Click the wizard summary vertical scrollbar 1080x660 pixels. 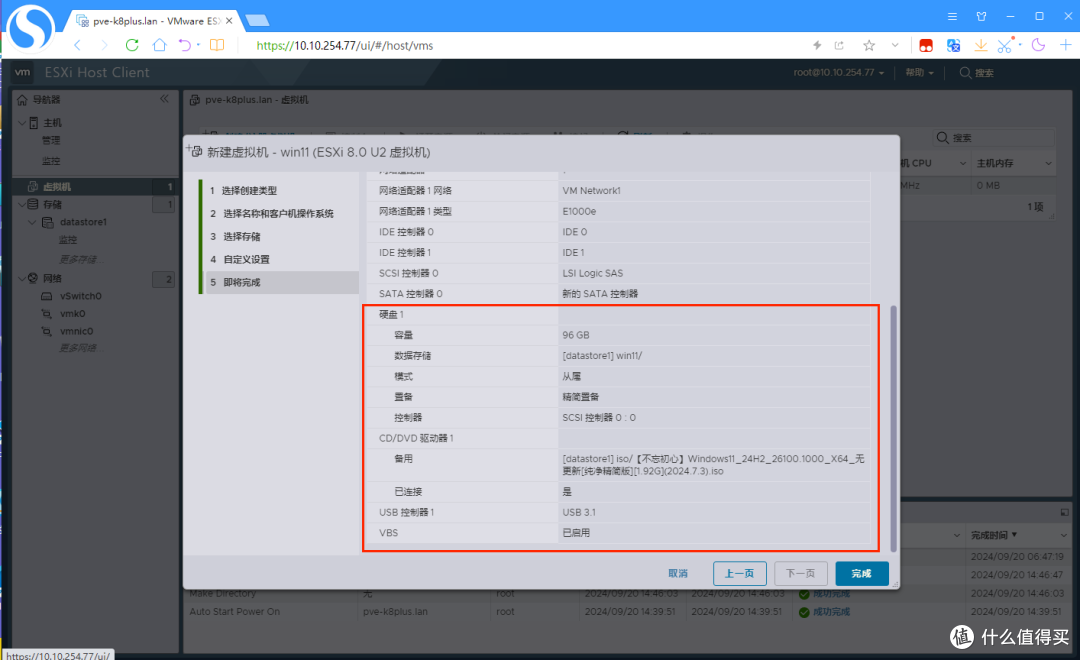pyautogui.click(x=893, y=427)
